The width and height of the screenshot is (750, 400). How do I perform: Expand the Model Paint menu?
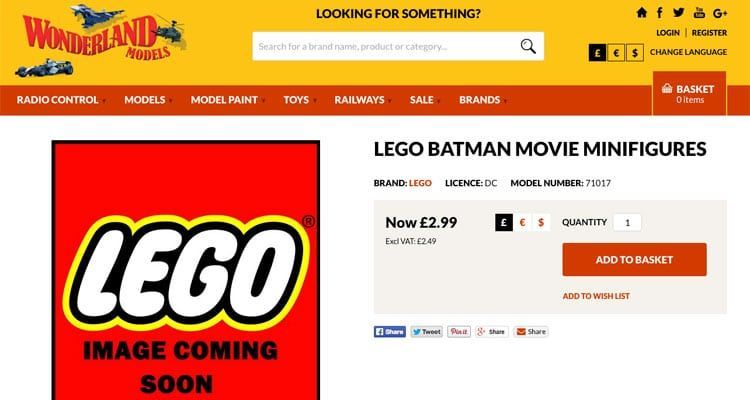[227, 100]
